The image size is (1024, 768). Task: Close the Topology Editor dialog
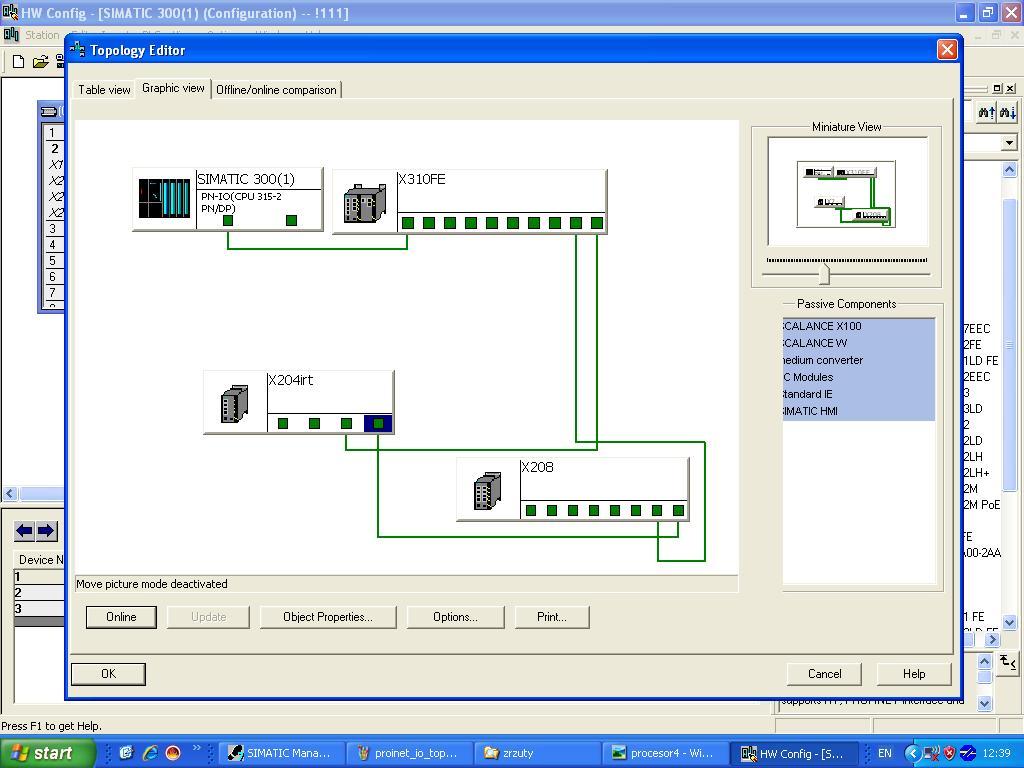pos(947,50)
